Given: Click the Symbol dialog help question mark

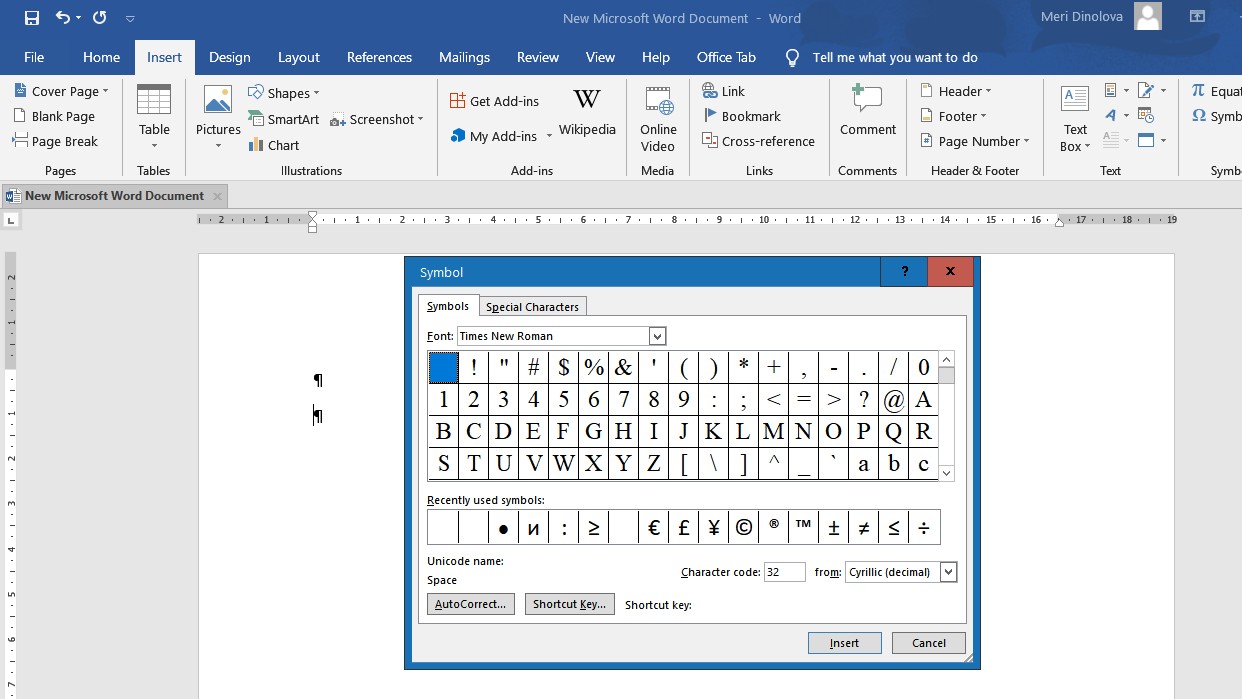Looking at the screenshot, I should [x=905, y=272].
